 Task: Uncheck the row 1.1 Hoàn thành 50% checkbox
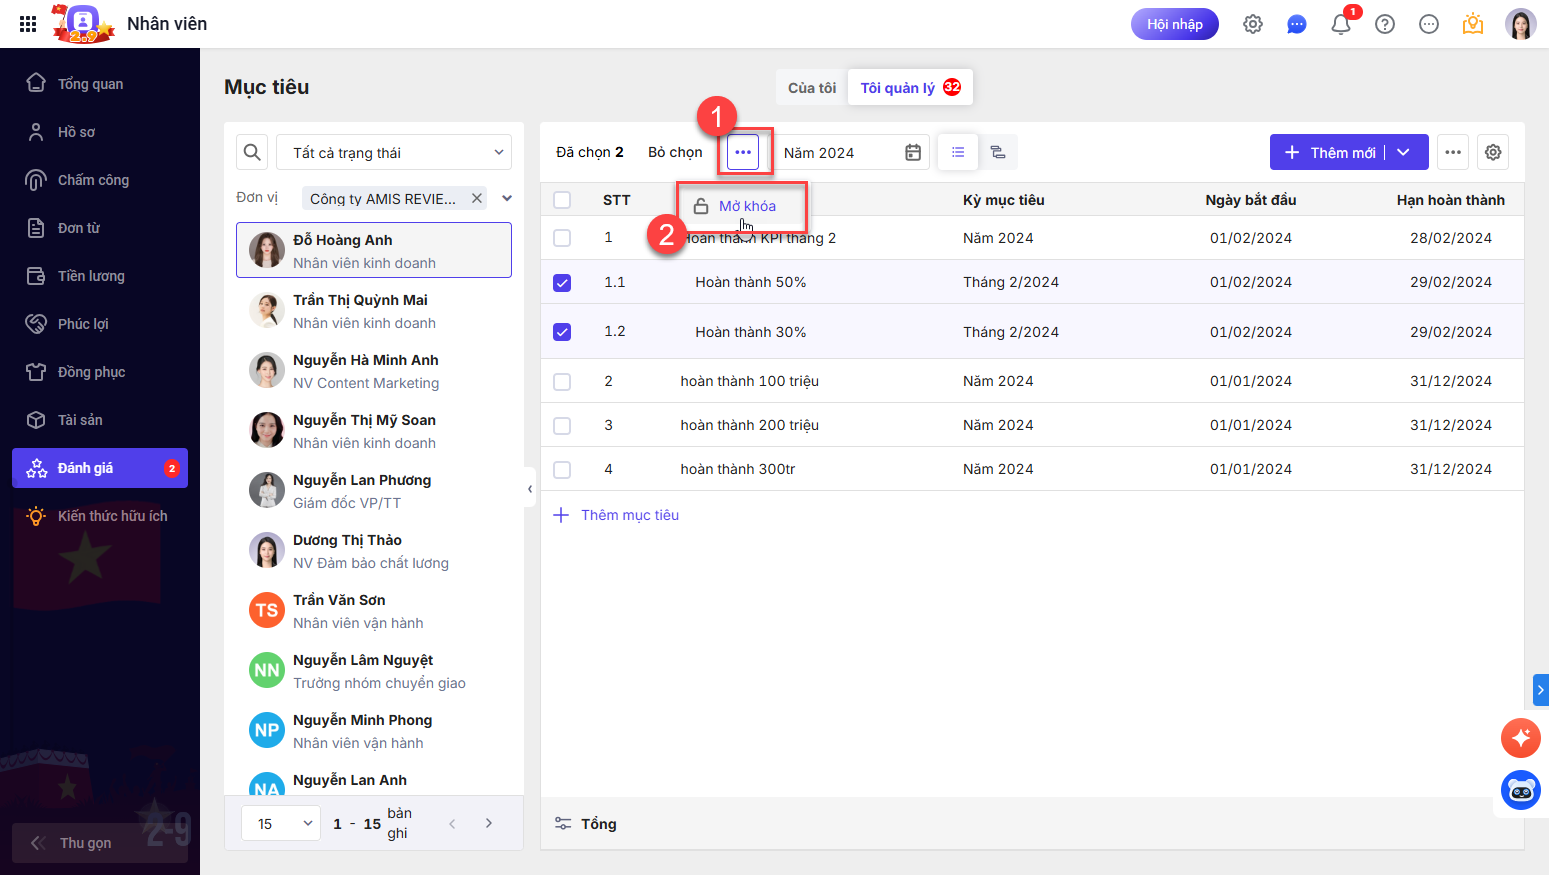(x=562, y=283)
